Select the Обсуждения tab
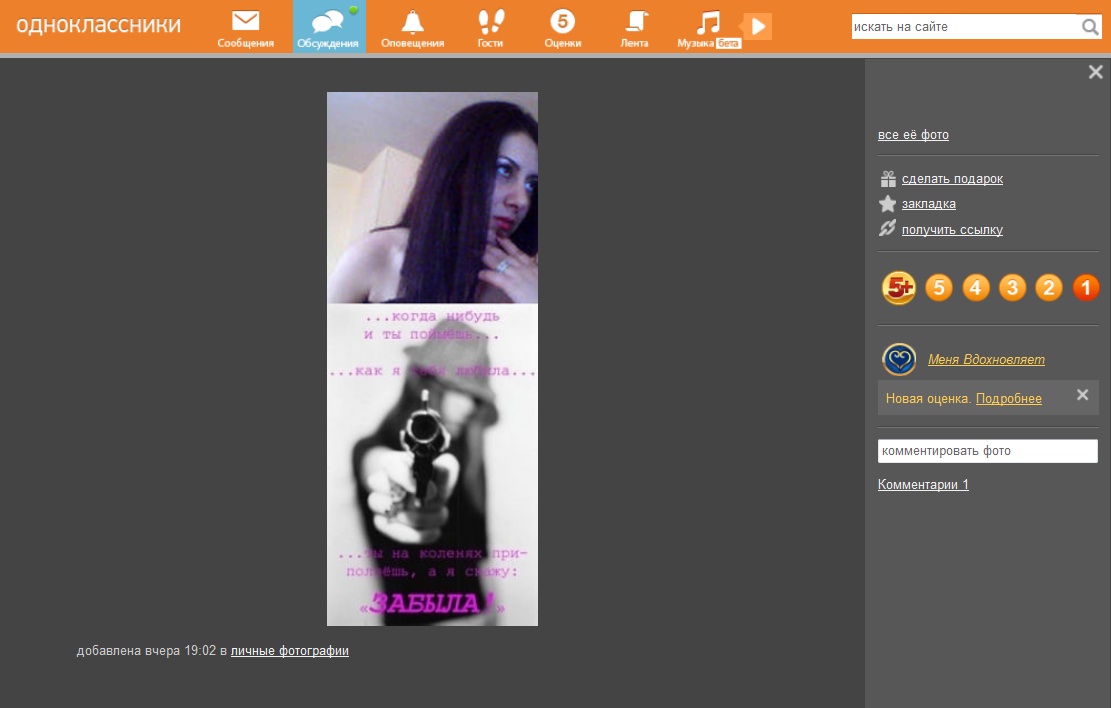This screenshot has height=708, width=1111. coord(328,27)
